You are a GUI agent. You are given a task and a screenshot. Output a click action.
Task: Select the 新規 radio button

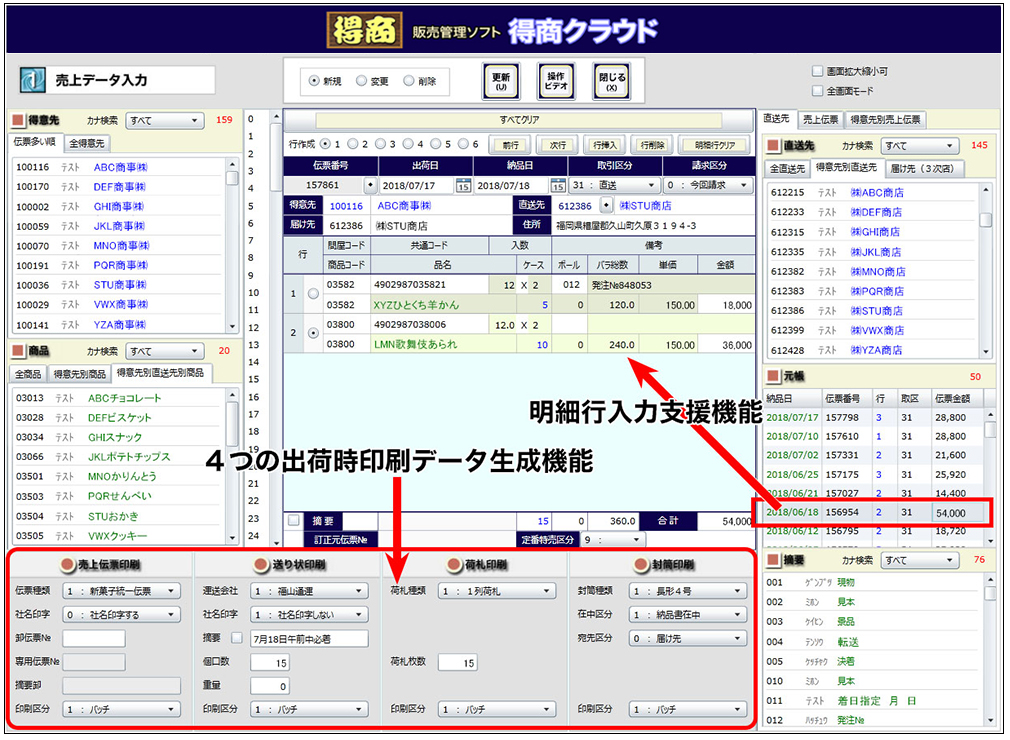(314, 81)
